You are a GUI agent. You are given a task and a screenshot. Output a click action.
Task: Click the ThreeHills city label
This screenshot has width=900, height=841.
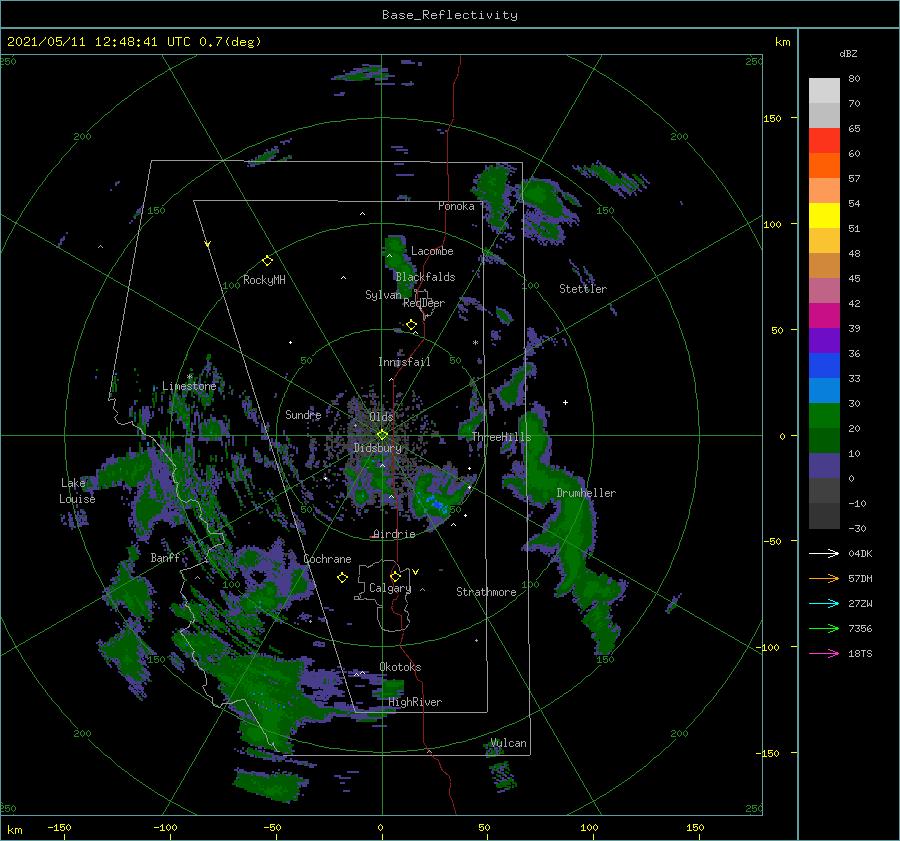pos(501,437)
